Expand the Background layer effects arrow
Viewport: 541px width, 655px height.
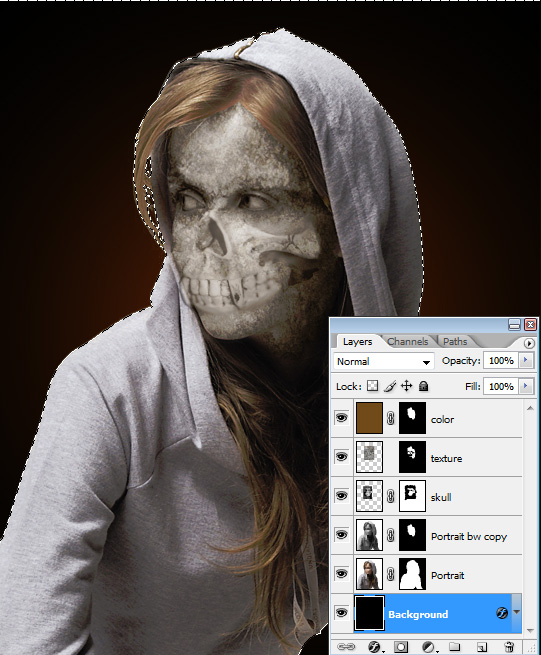pos(516,612)
